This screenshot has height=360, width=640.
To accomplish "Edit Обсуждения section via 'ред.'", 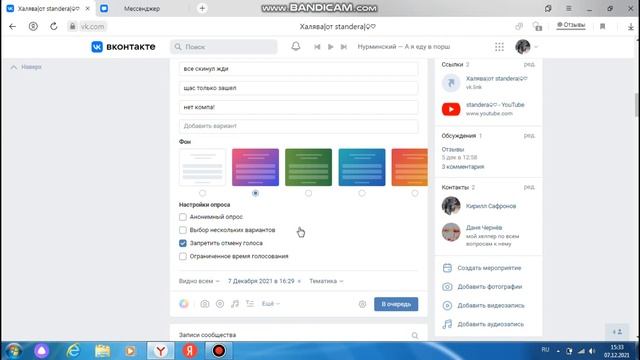I will [529, 136].
